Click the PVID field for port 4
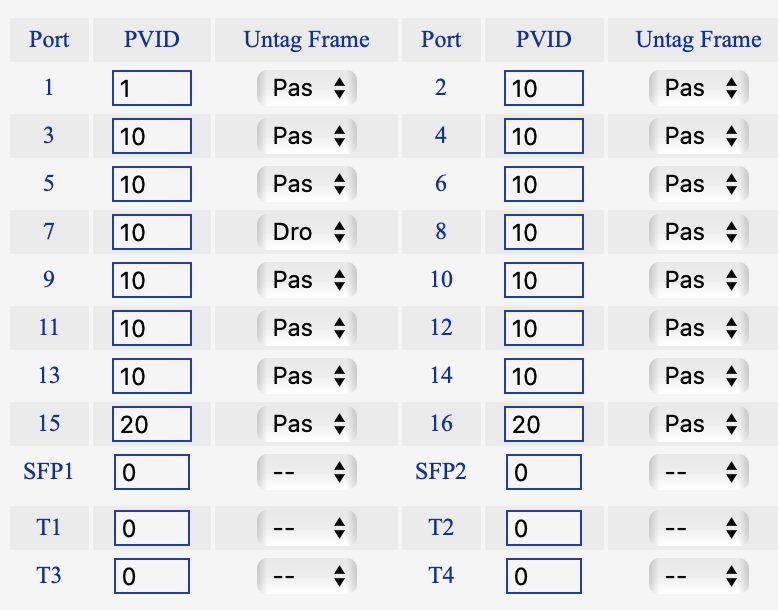 coord(544,136)
